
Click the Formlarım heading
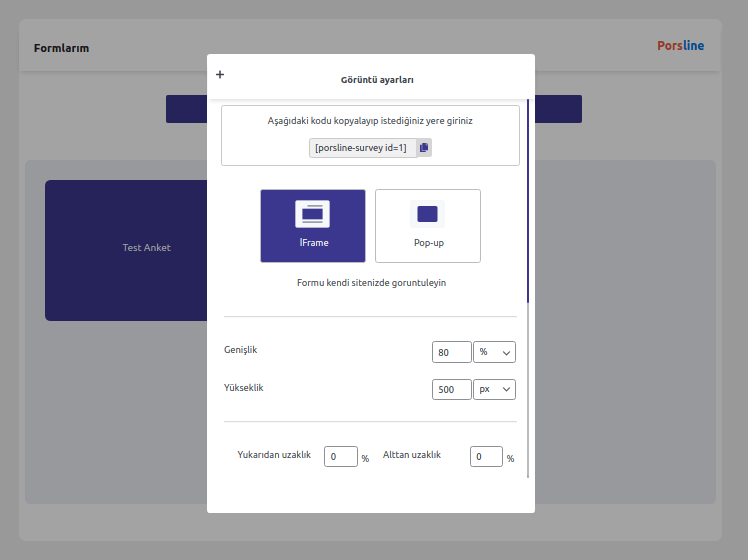pyautogui.click(x=62, y=48)
